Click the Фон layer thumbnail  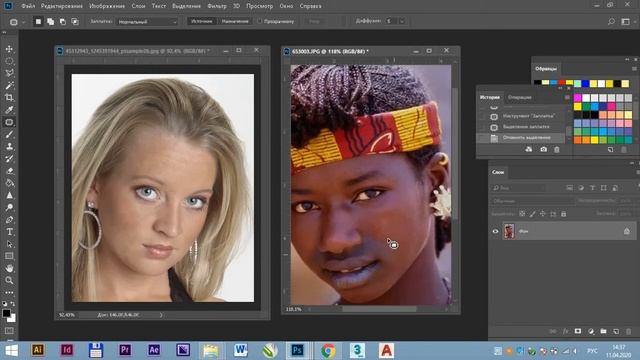click(509, 231)
